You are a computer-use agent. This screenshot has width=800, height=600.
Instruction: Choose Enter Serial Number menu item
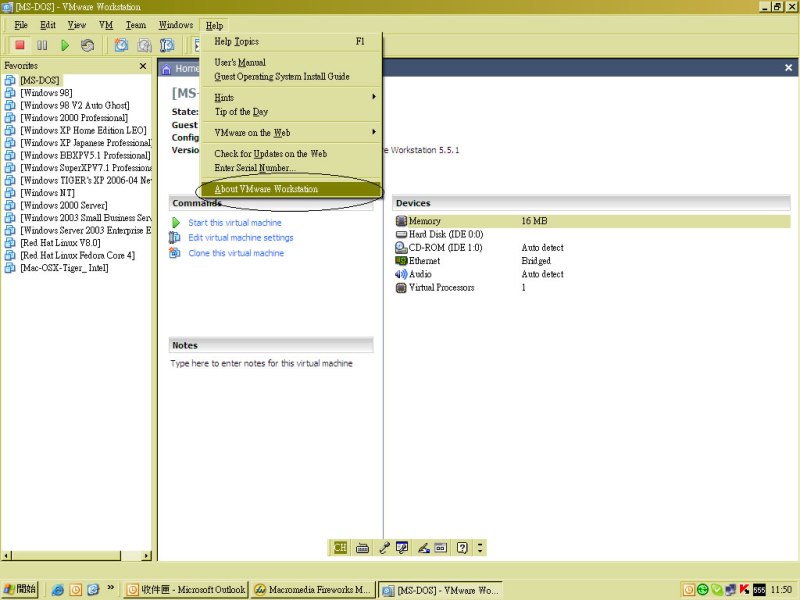291,167
